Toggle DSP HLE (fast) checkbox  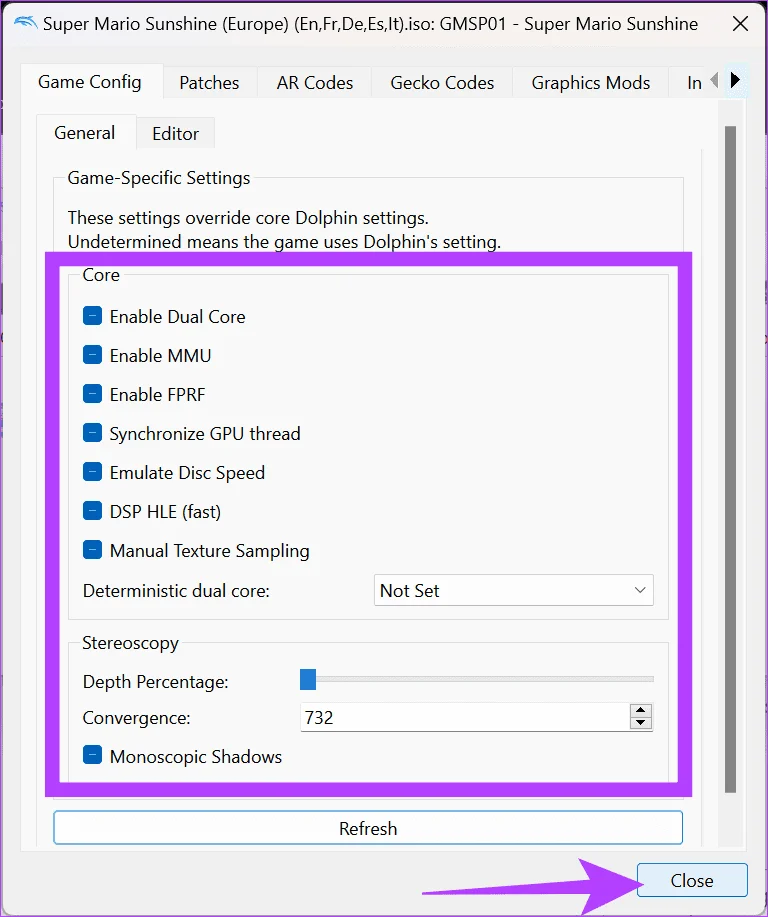click(x=92, y=511)
